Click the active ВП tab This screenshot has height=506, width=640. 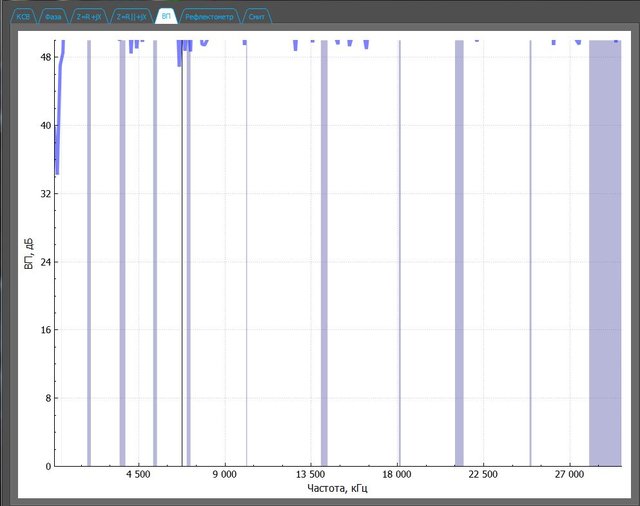[167, 17]
